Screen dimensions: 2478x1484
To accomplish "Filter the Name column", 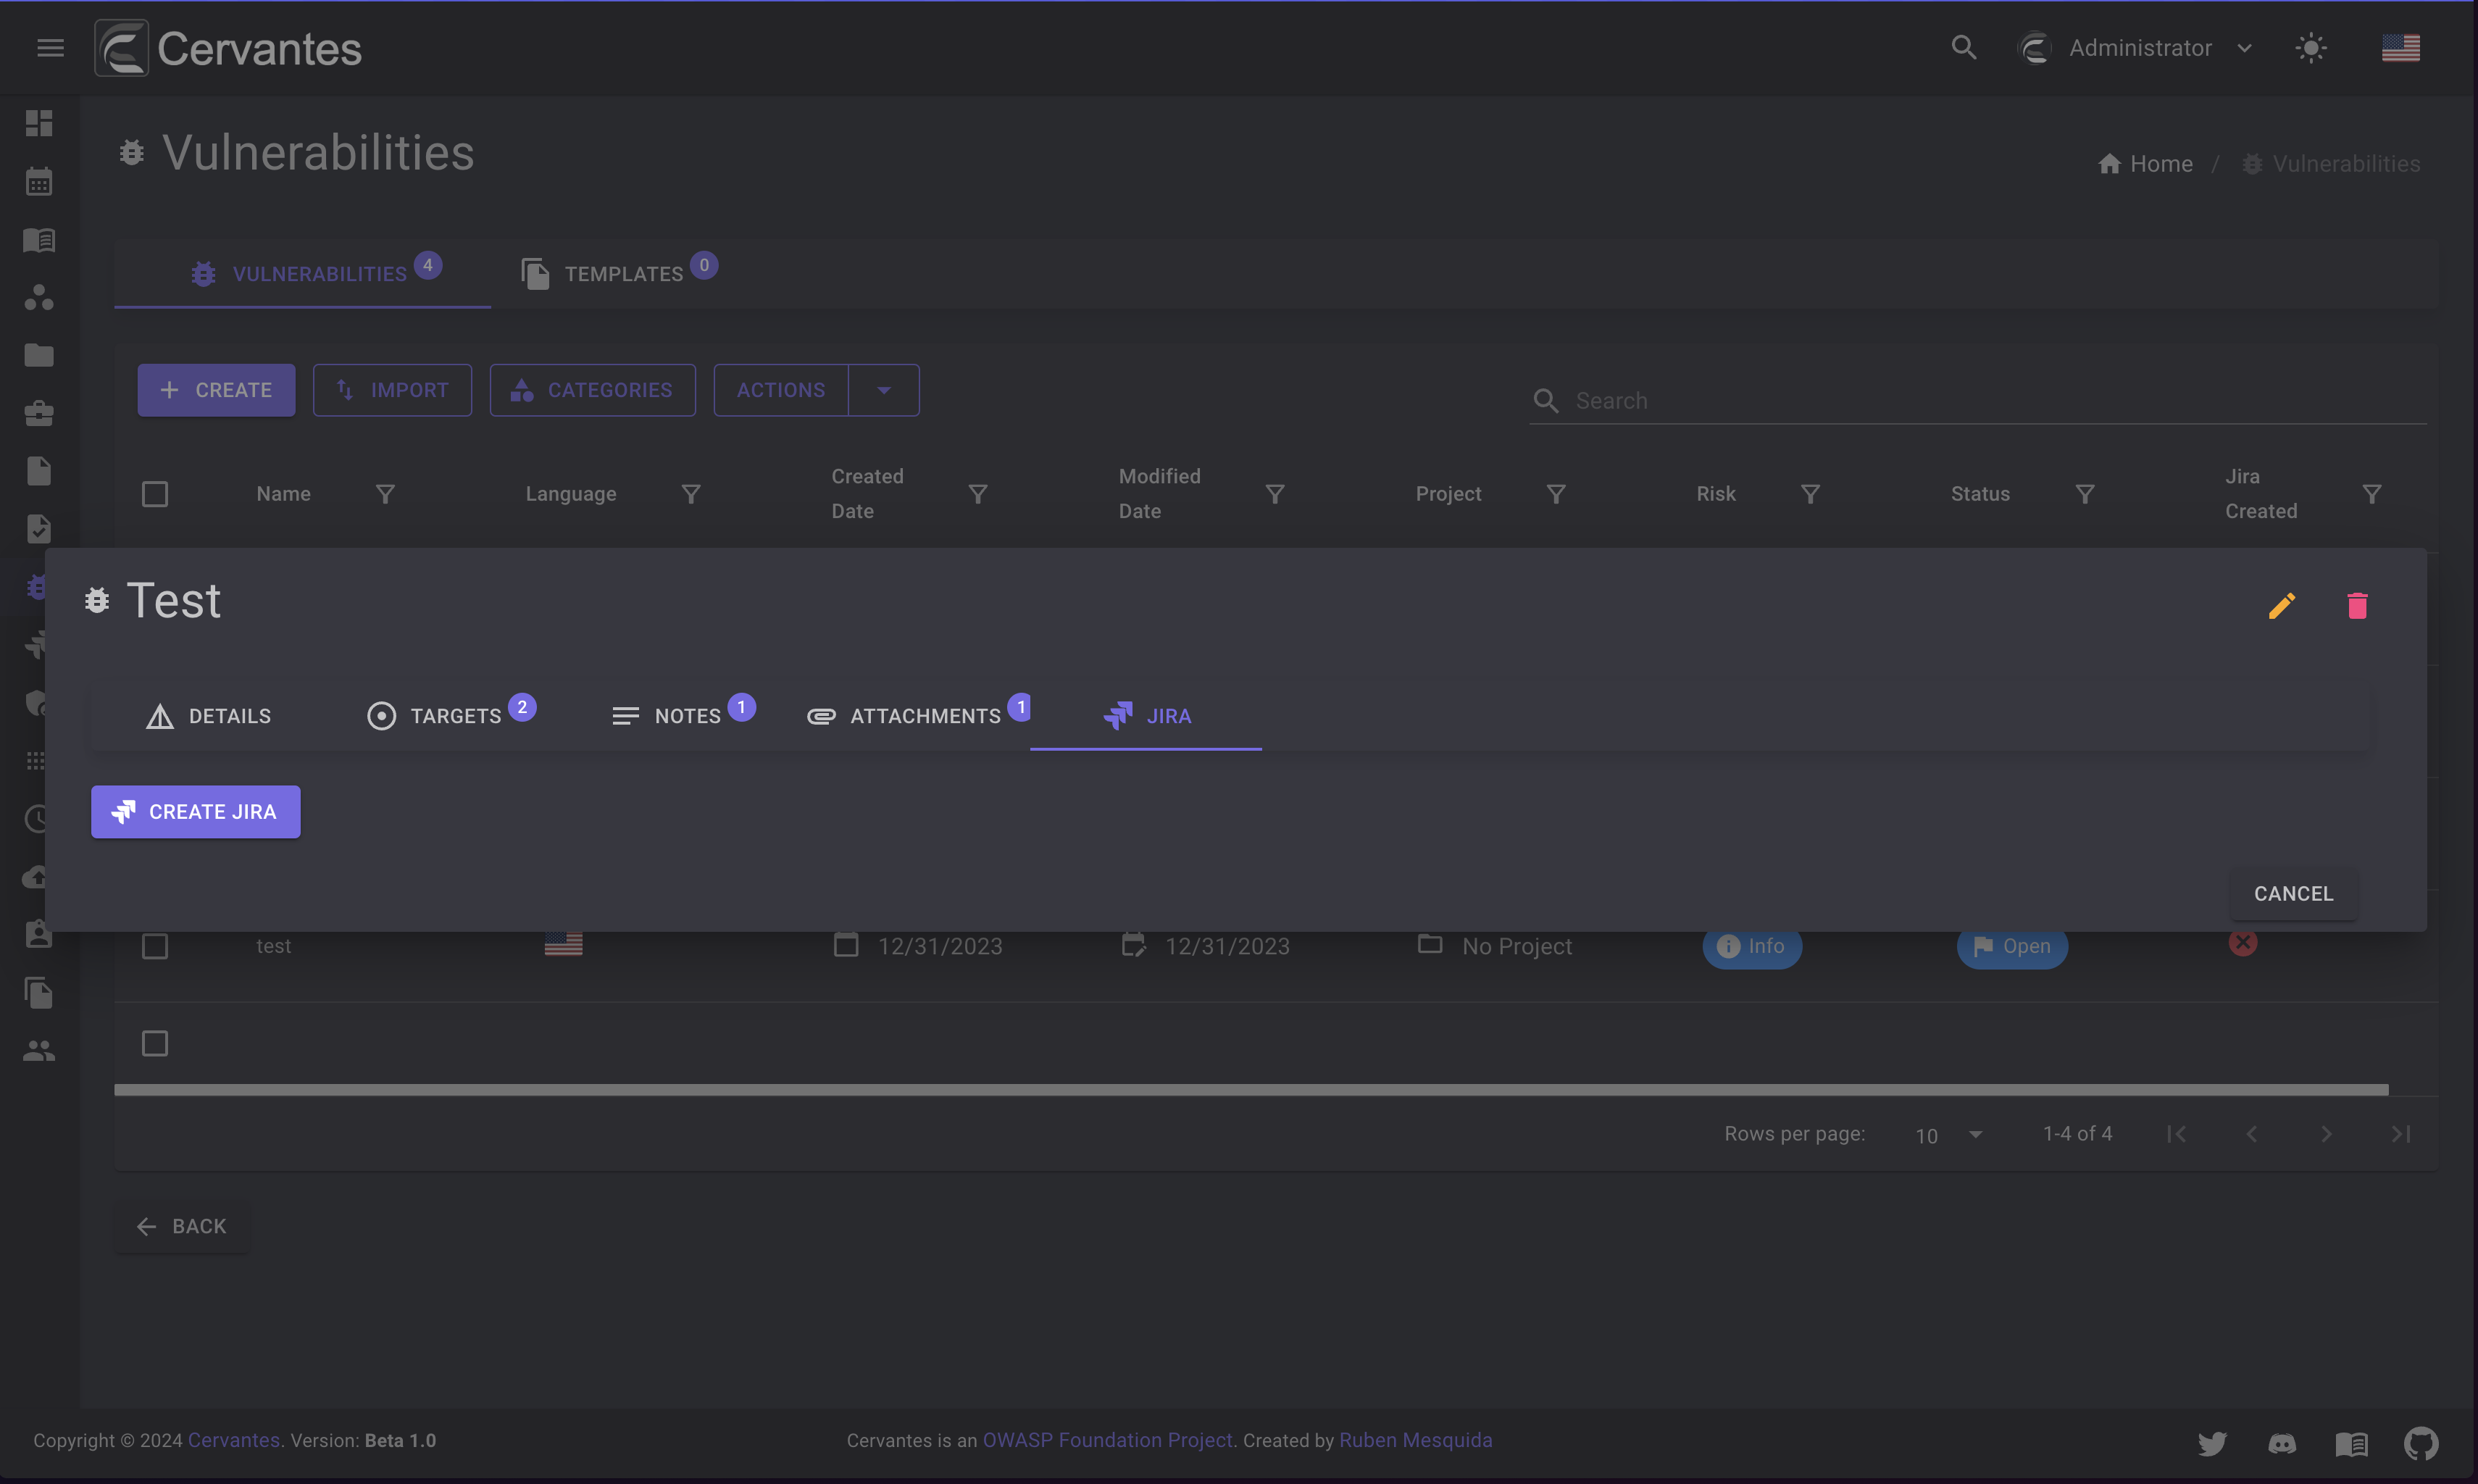I will pos(385,494).
